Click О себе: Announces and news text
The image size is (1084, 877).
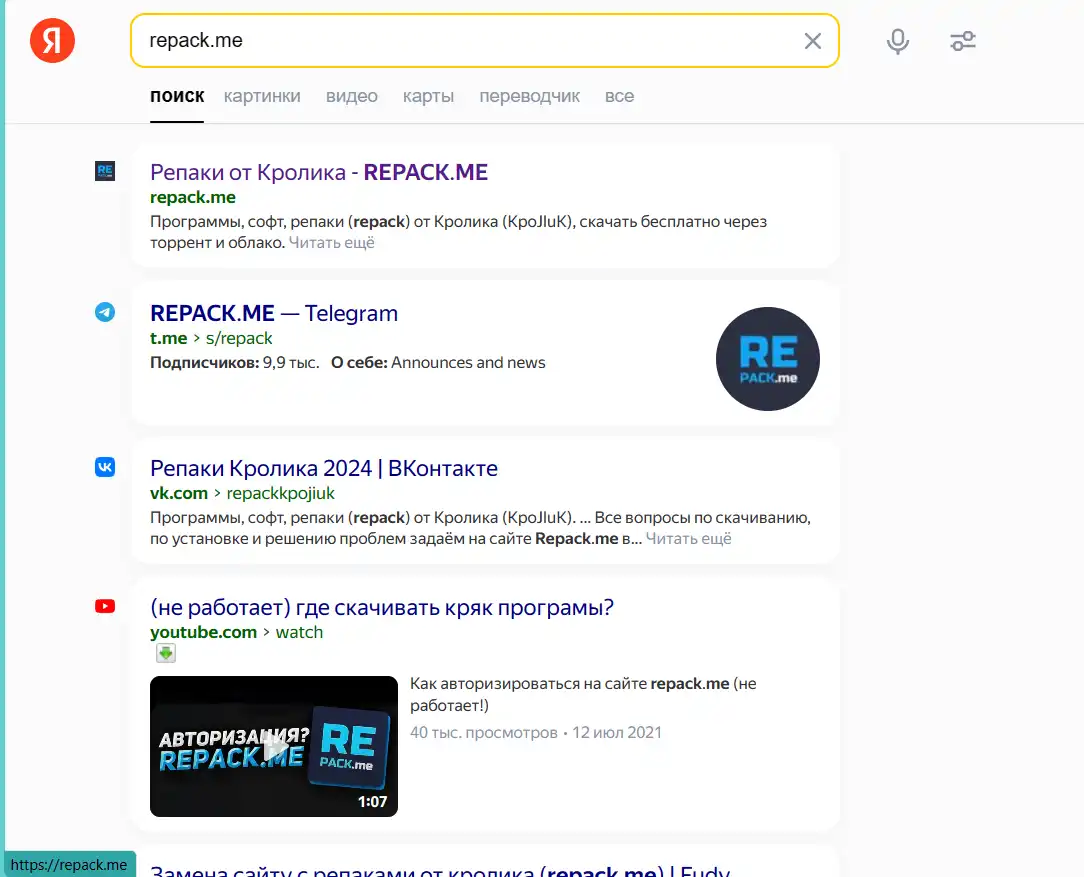tap(438, 363)
